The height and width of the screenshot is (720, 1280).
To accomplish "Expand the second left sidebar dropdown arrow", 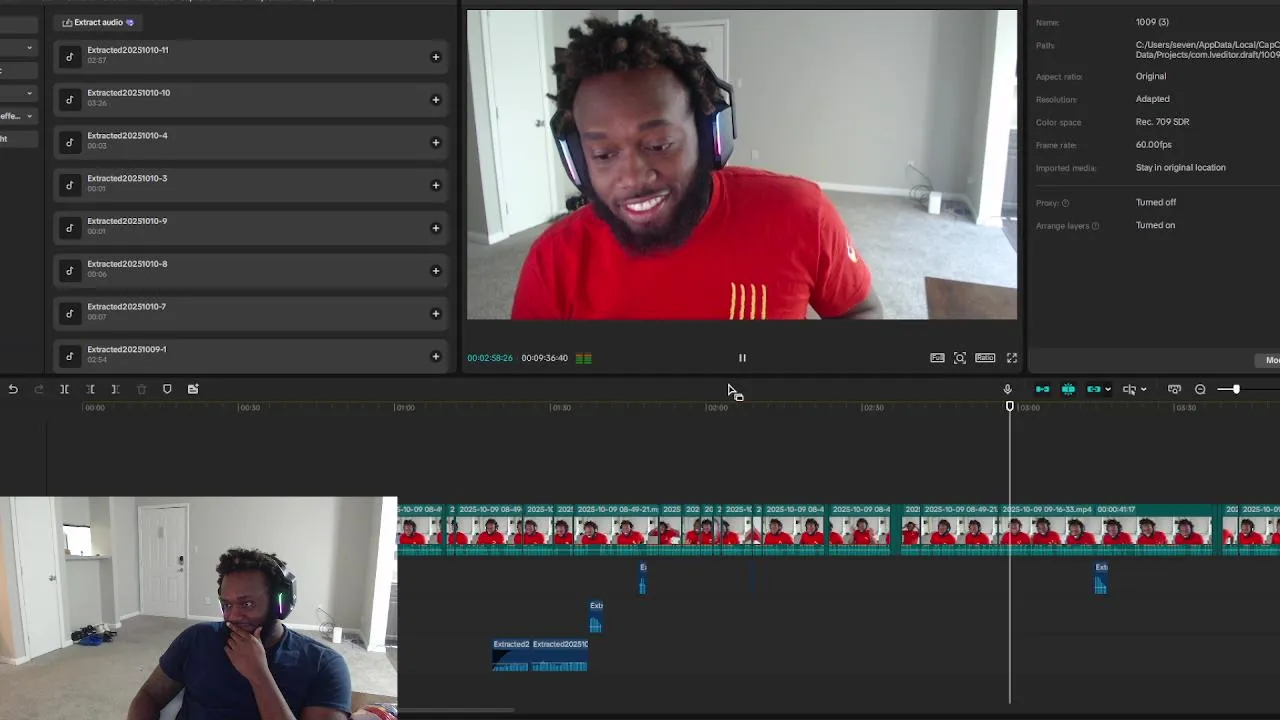I will [x=29, y=93].
